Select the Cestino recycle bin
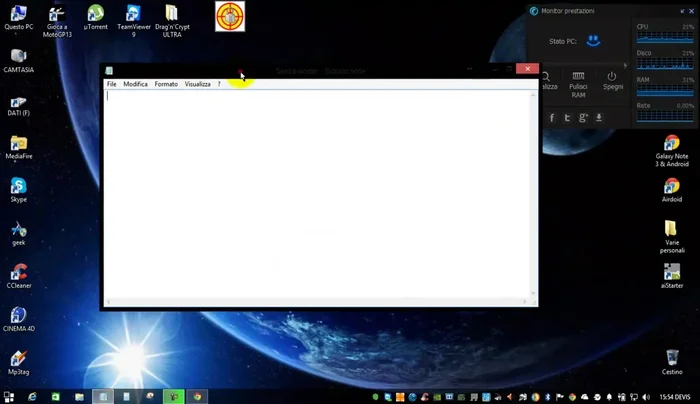This screenshot has width=700, height=404. pos(672,362)
